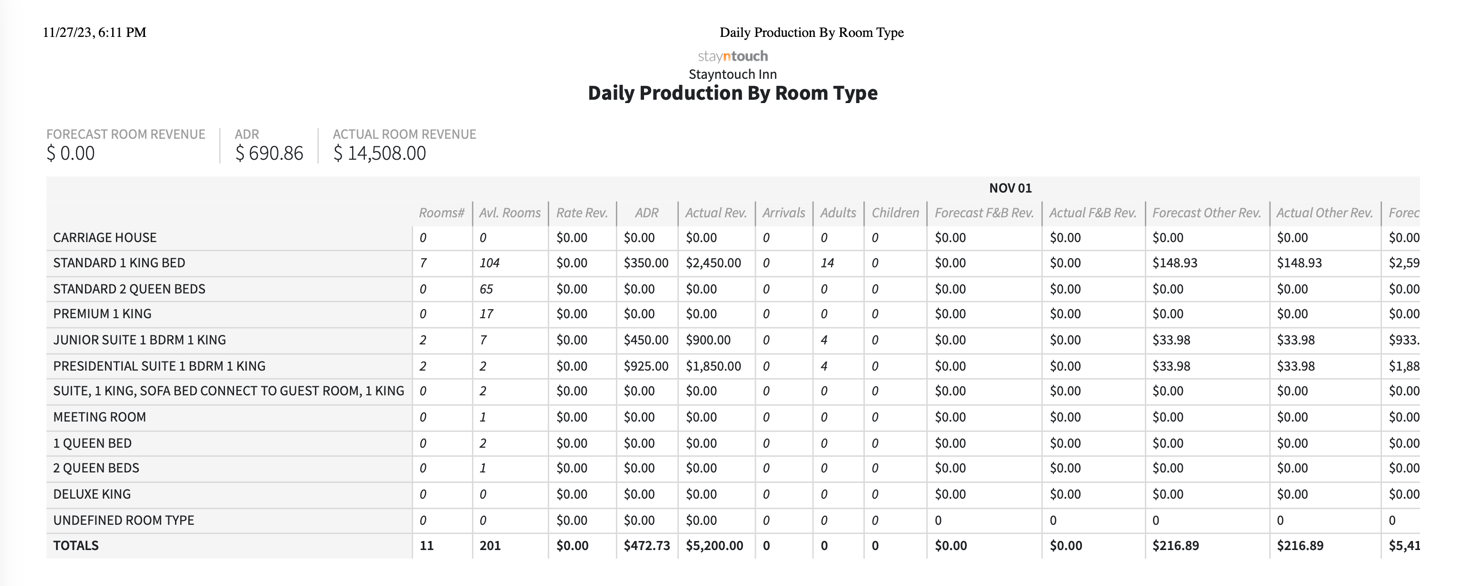Select the Stayntouch Inn property name
Screen dimensions: 1466x586
tap(733, 74)
